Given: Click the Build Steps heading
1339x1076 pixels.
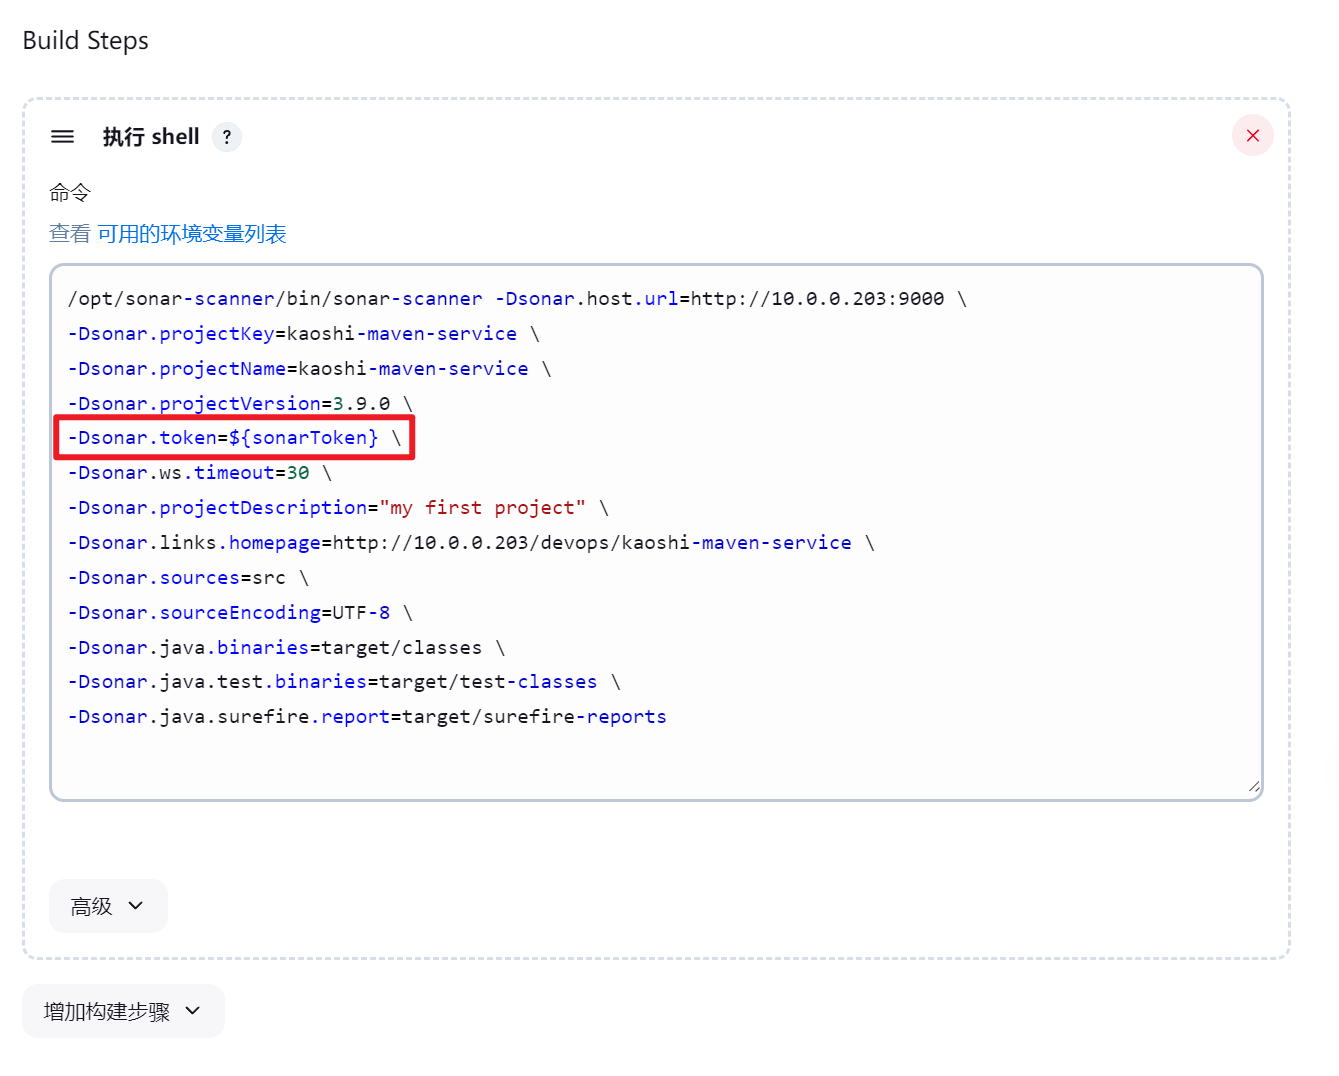Looking at the screenshot, I should [86, 41].
